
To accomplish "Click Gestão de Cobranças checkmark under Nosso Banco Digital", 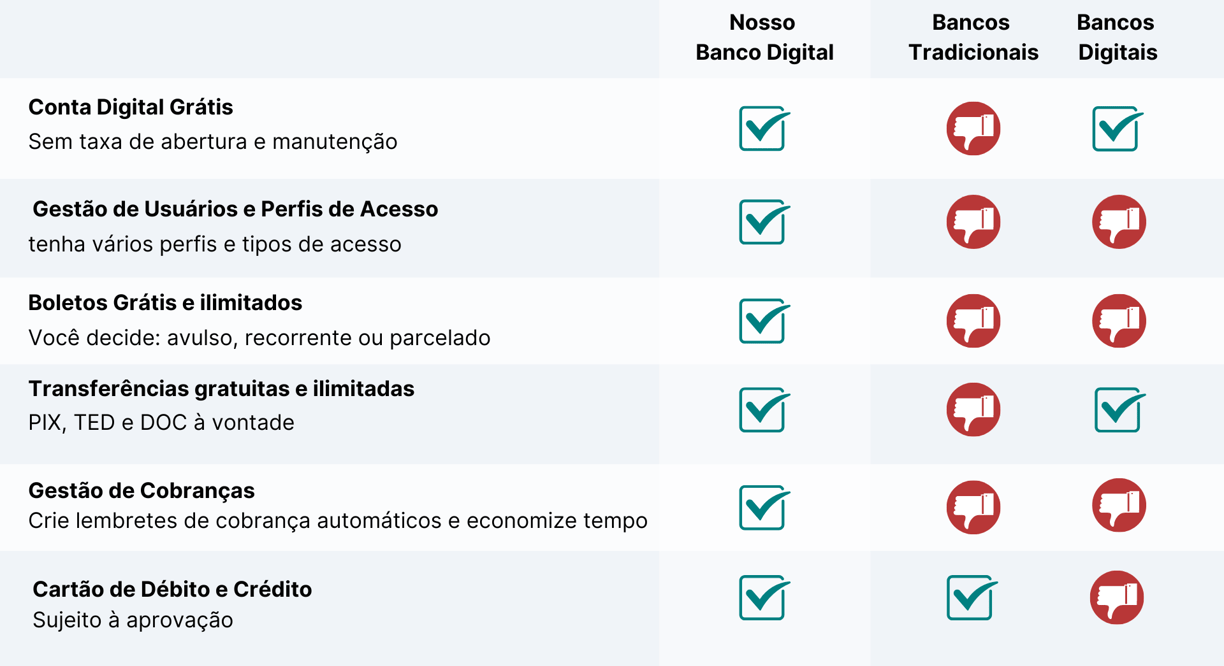I will pos(765,506).
